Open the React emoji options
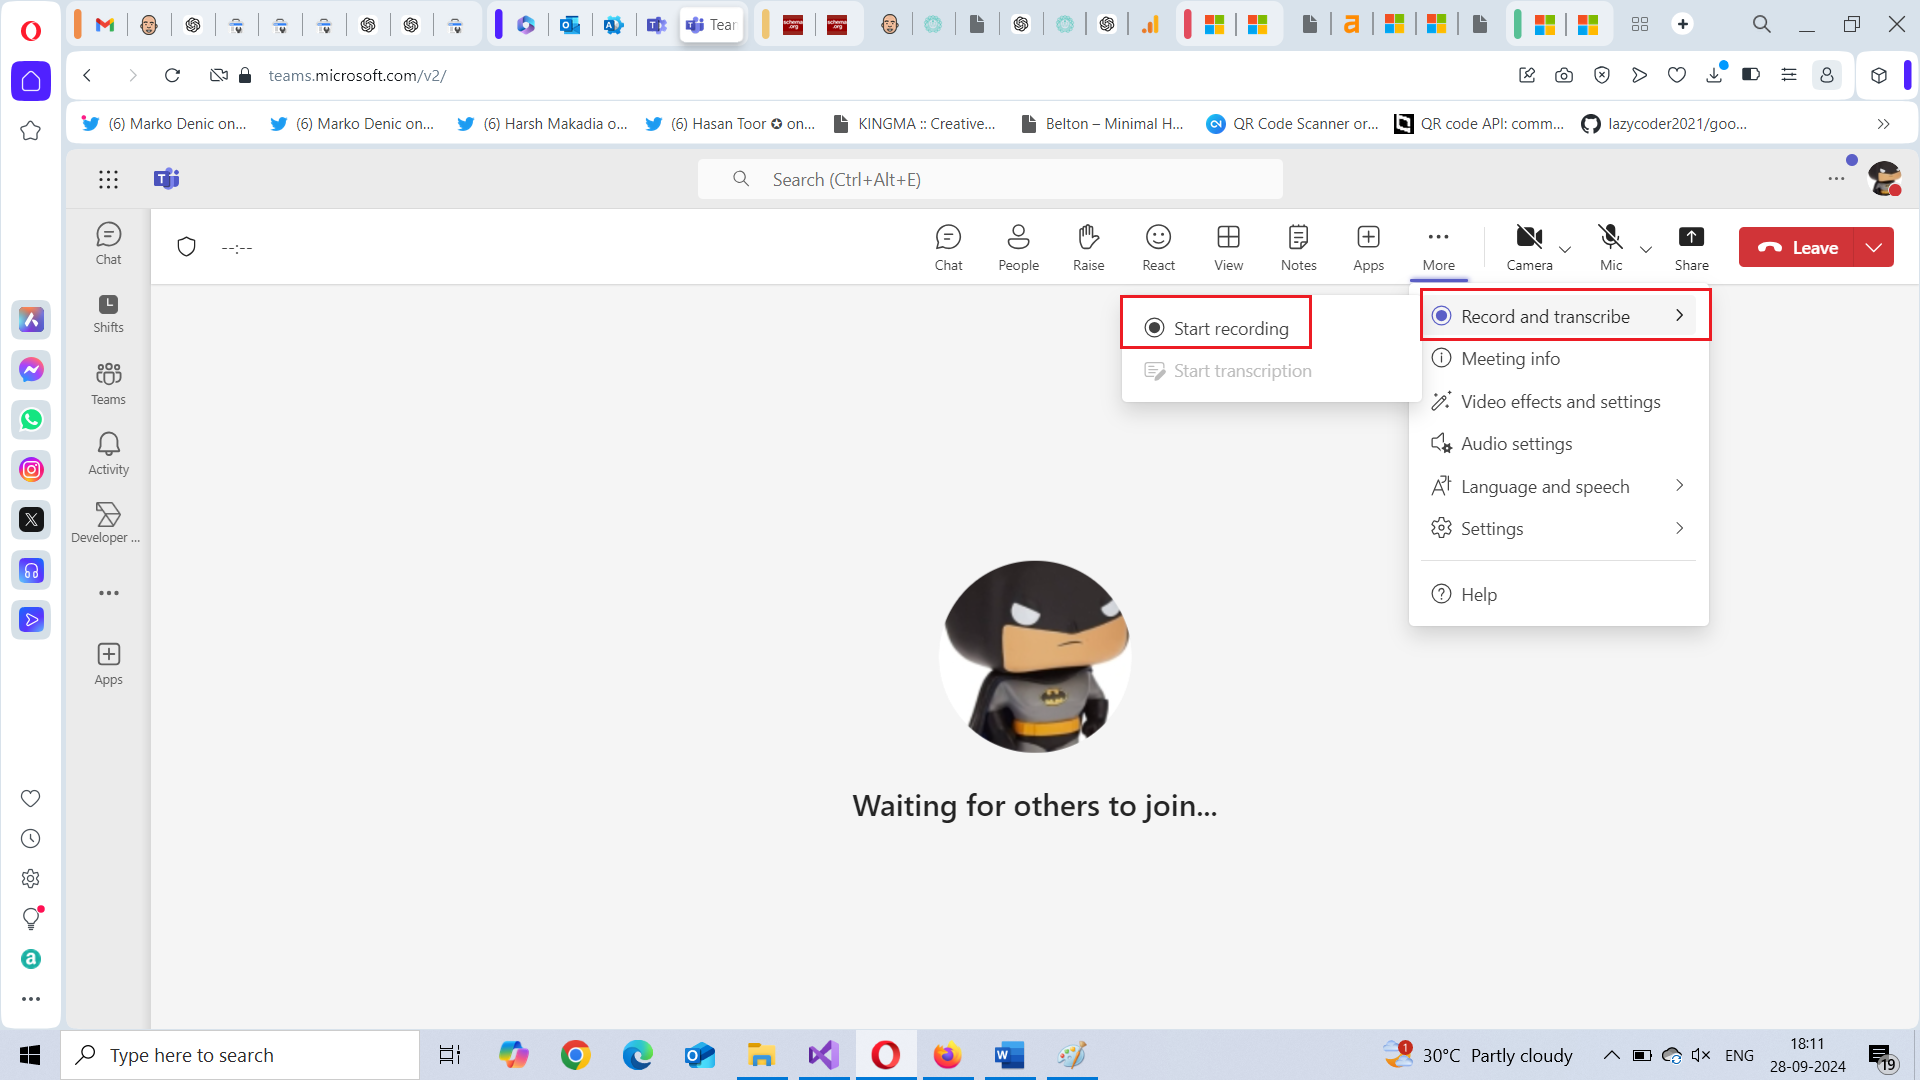This screenshot has height=1080, width=1920. (1158, 247)
